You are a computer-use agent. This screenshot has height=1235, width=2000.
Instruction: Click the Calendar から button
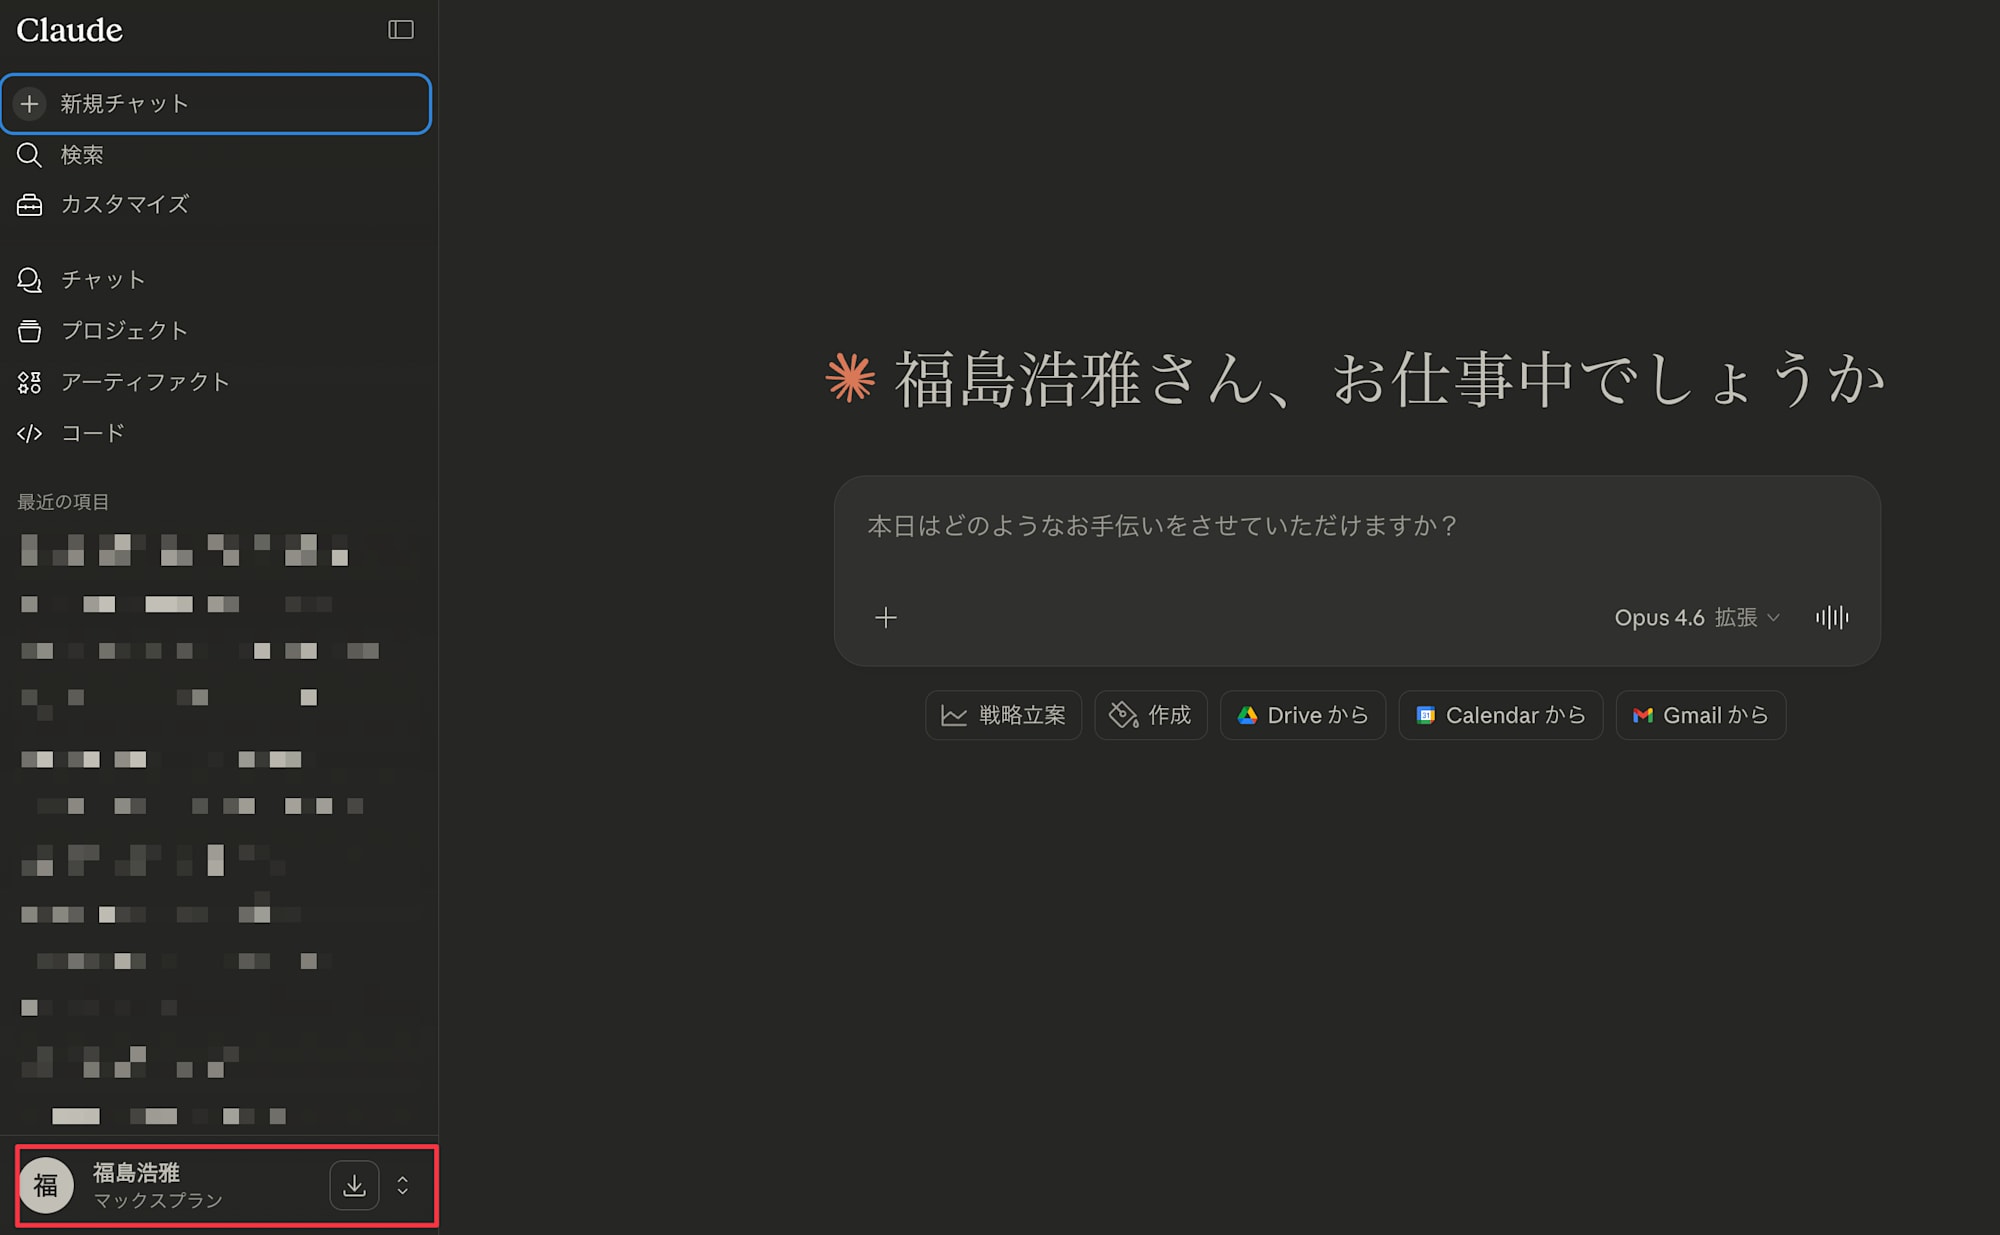point(1500,715)
